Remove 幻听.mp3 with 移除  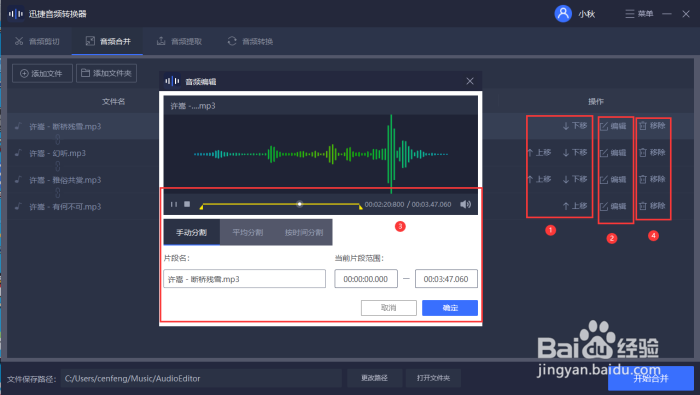[x=652, y=153]
